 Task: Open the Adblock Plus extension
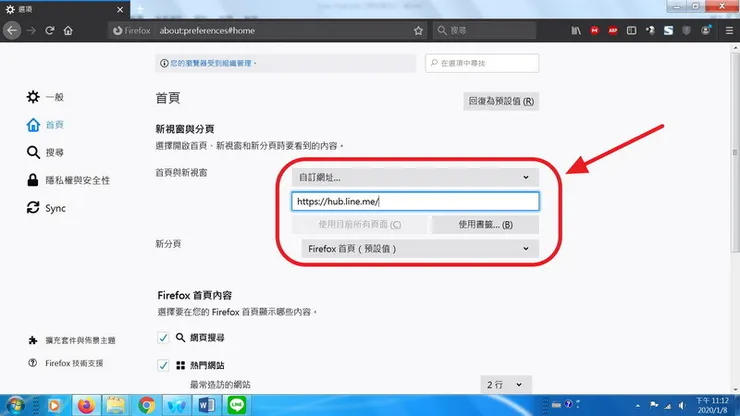click(x=613, y=31)
